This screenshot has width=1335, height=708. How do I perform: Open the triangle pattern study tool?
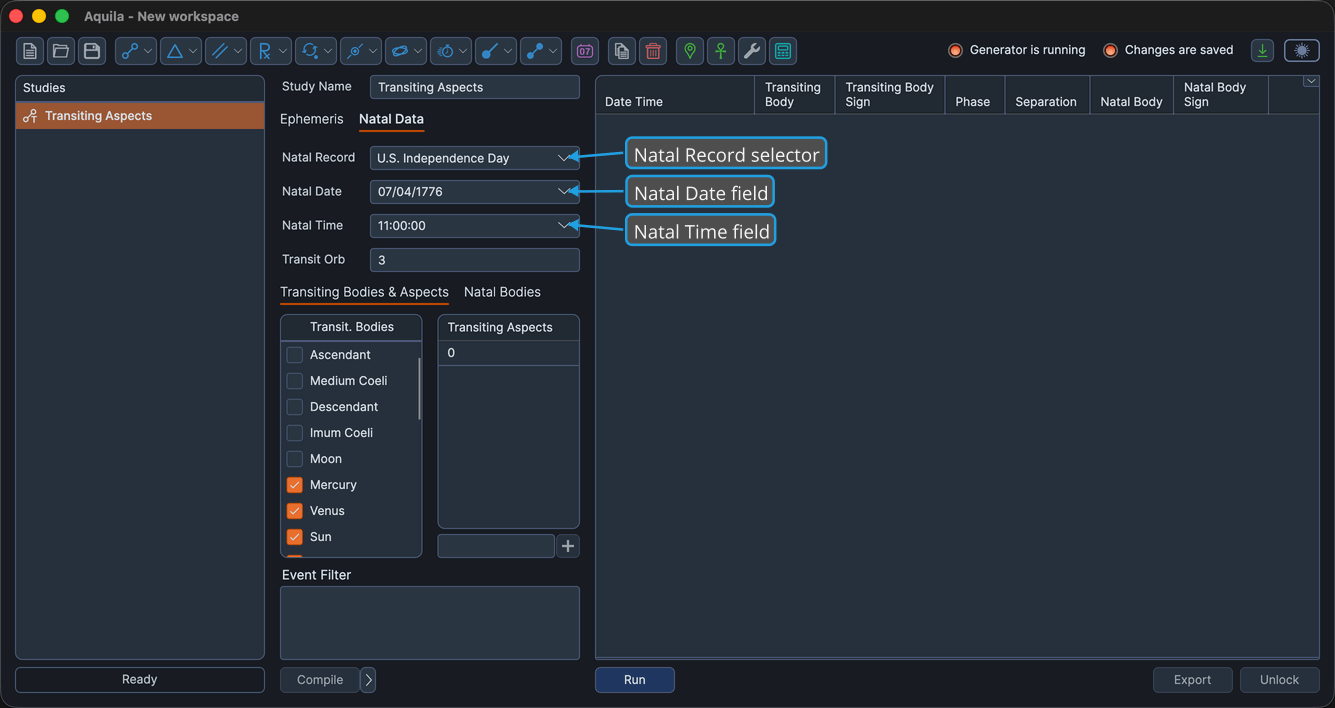pyautogui.click(x=181, y=51)
